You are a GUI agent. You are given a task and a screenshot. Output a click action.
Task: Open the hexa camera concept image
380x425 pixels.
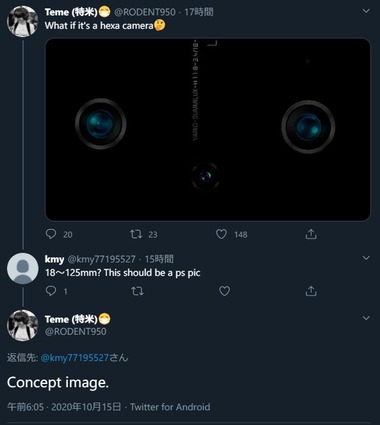pos(208,129)
